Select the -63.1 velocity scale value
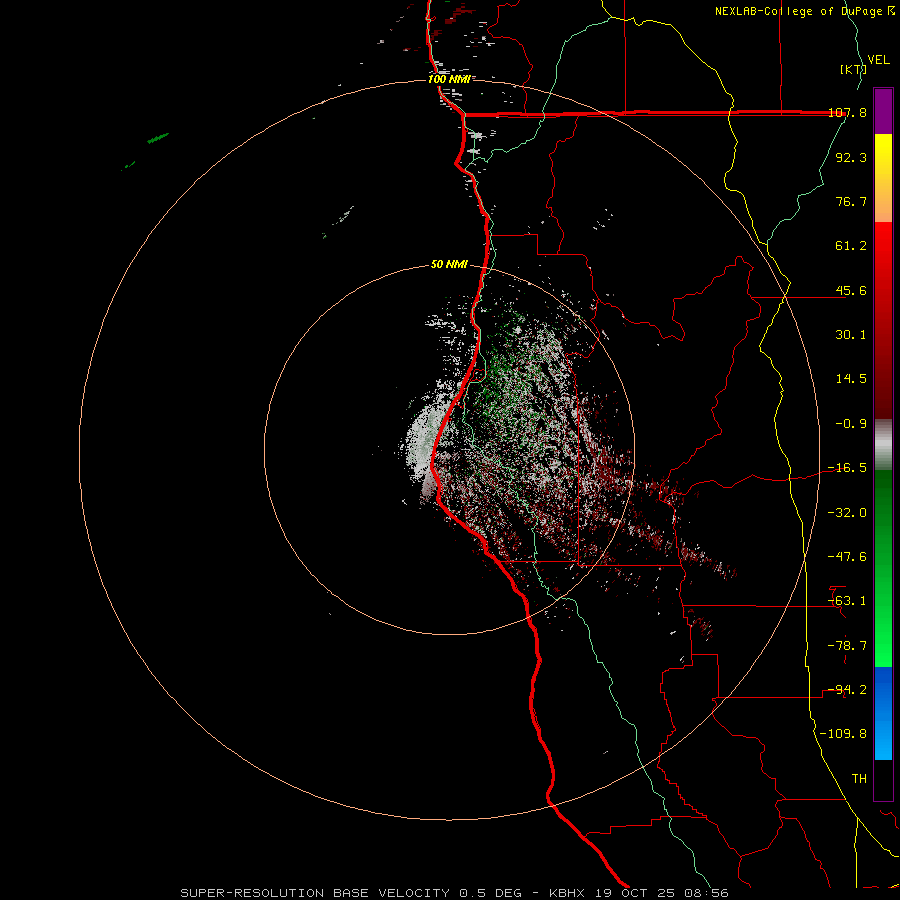The width and height of the screenshot is (900, 900). [x=847, y=601]
